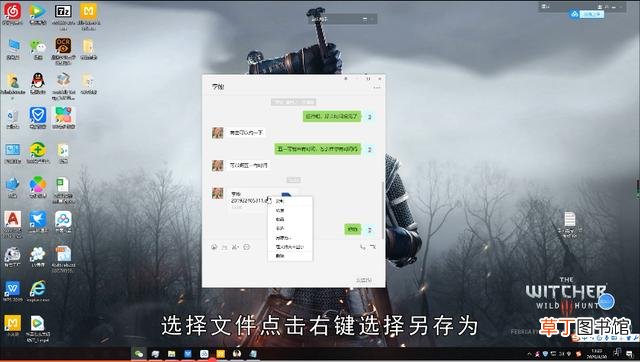Open the Baidu Netdisk cloud desktop icon
Screen dimensions: 640x362
(x=63, y=221)
